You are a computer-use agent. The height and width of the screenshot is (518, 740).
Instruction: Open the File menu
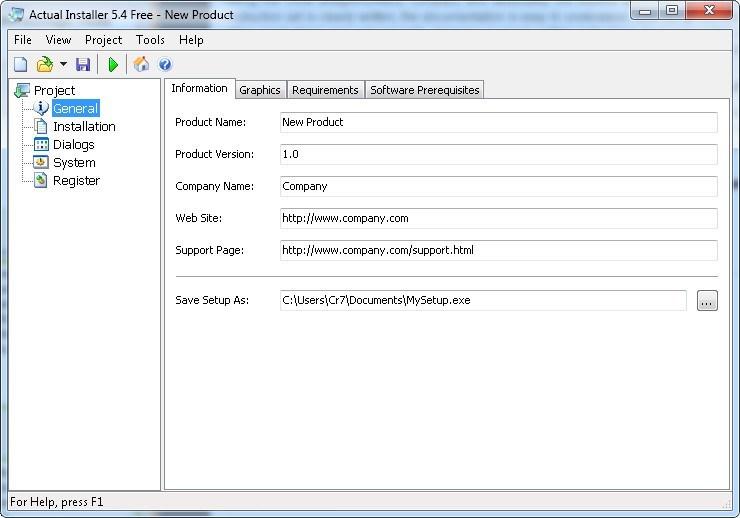pos(23,40)
